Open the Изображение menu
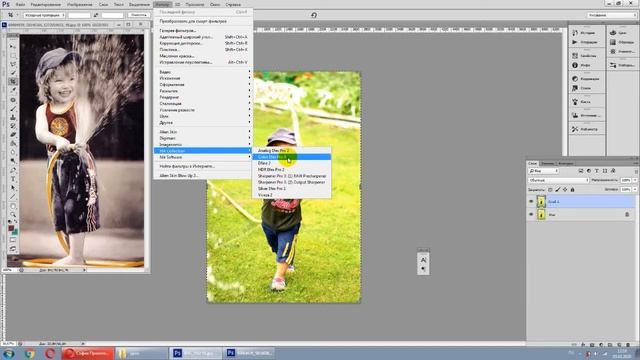Screen dimensions: 640x360 pyautogui.click(x=80, y=4)
